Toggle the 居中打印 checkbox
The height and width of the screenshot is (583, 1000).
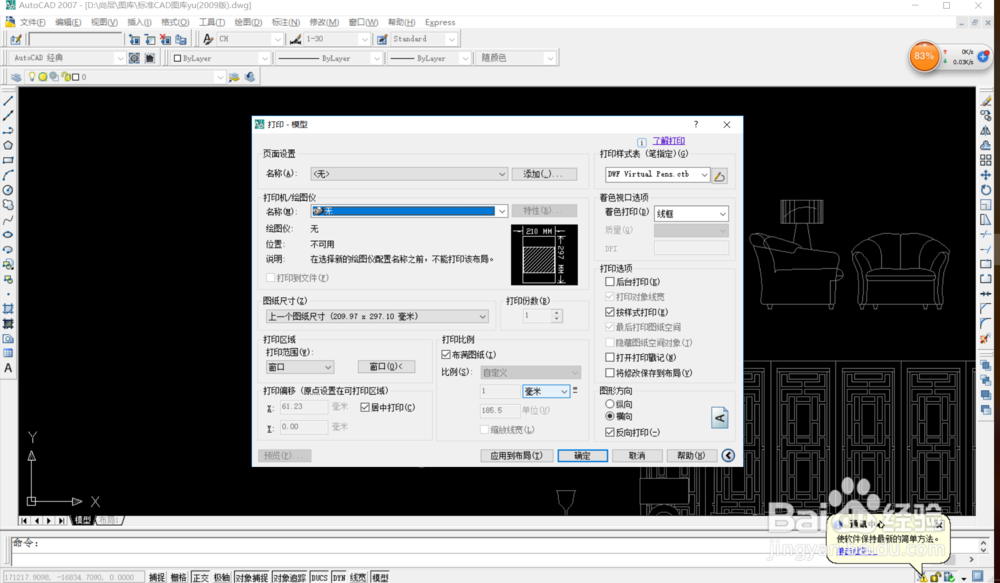[x=365, y=407]
